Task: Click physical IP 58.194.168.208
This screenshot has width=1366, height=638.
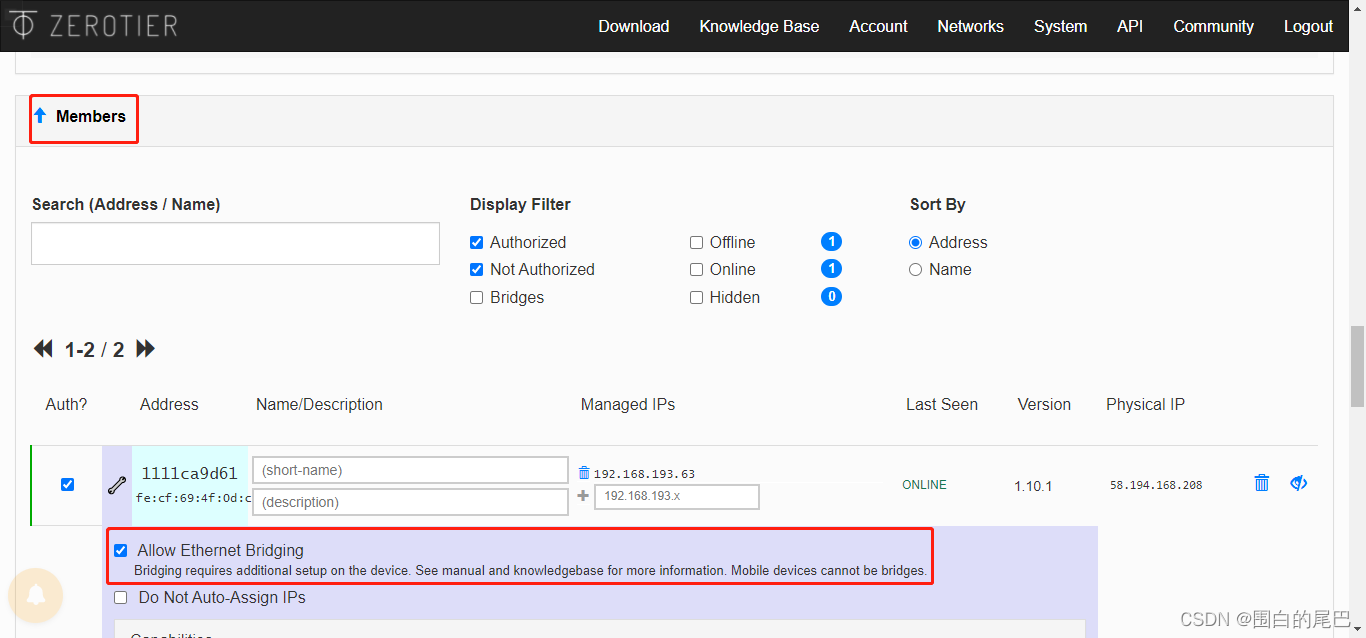Action: pyautogui.click(x=1156, y=485)
